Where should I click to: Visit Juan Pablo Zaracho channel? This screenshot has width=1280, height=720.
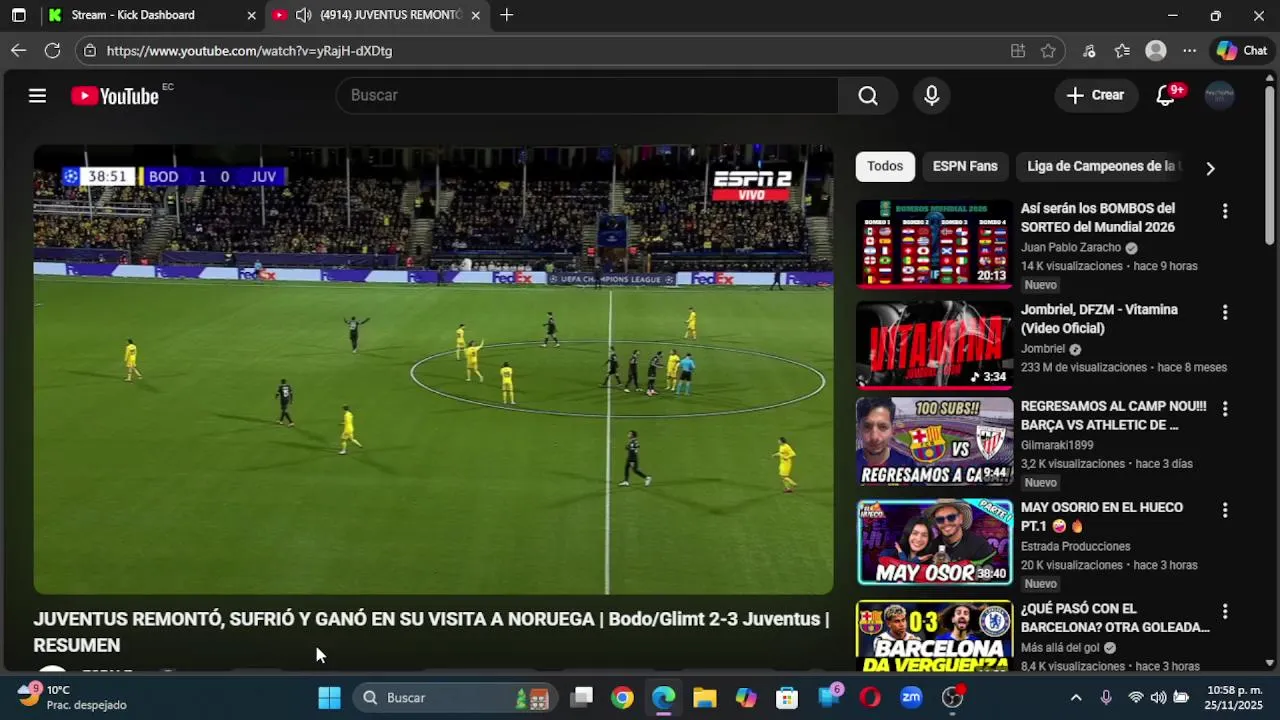click(1071, 248)
